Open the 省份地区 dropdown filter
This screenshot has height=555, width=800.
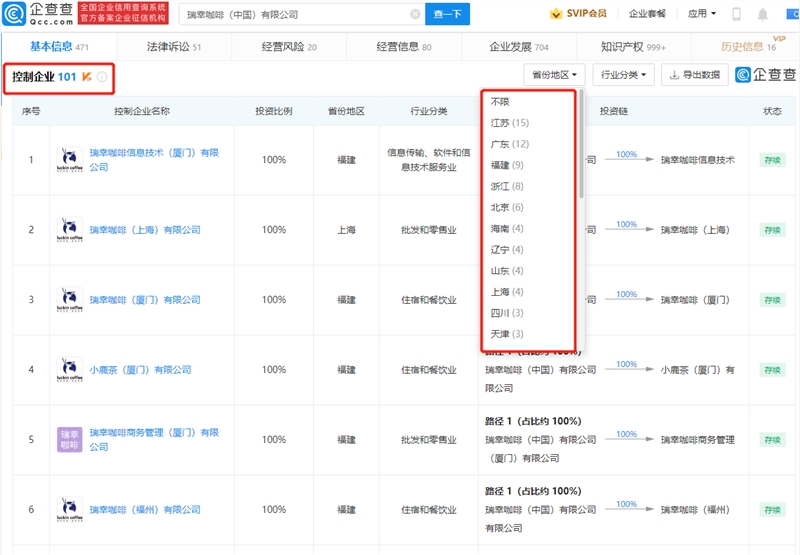554,75
